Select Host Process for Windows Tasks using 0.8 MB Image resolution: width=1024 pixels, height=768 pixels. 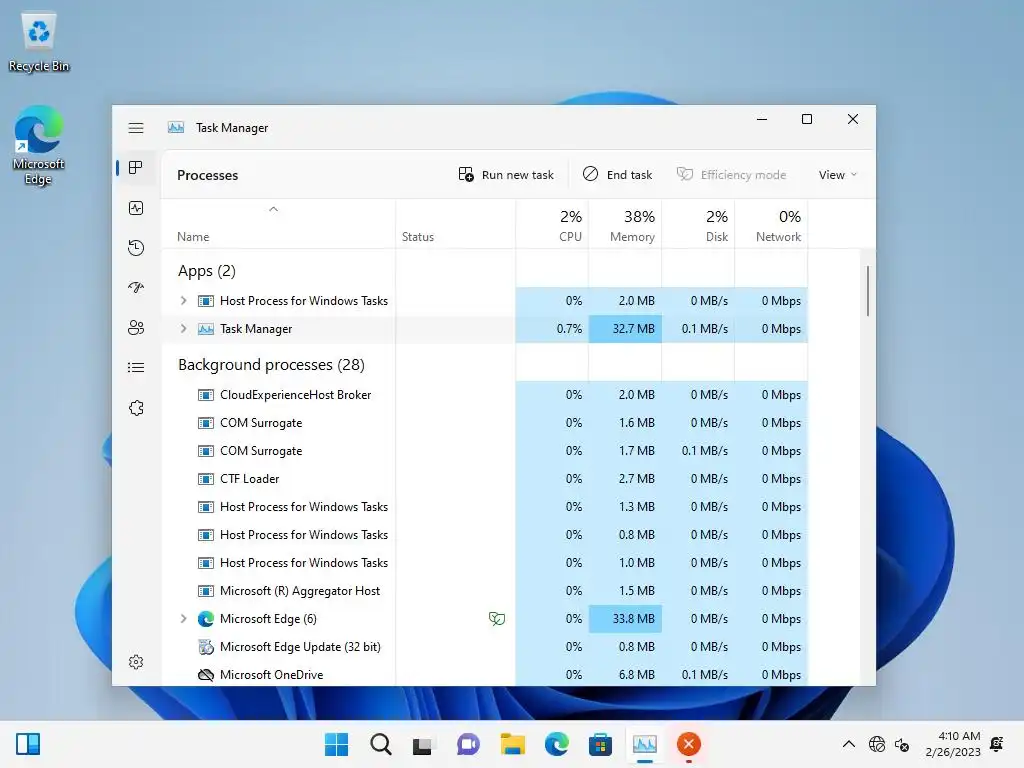485,535
